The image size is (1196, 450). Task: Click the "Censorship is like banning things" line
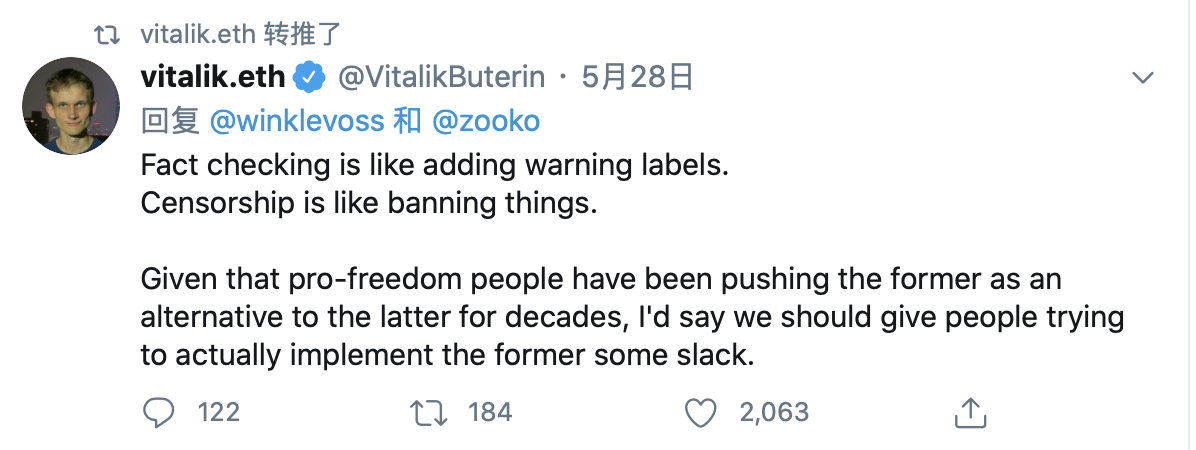pos(368,202)
